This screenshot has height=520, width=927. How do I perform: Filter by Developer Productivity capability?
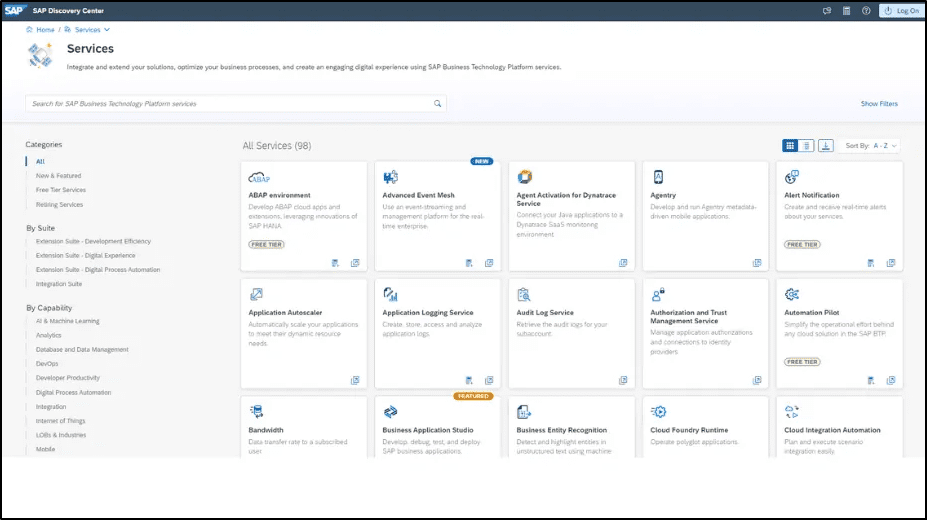(68, 378)
